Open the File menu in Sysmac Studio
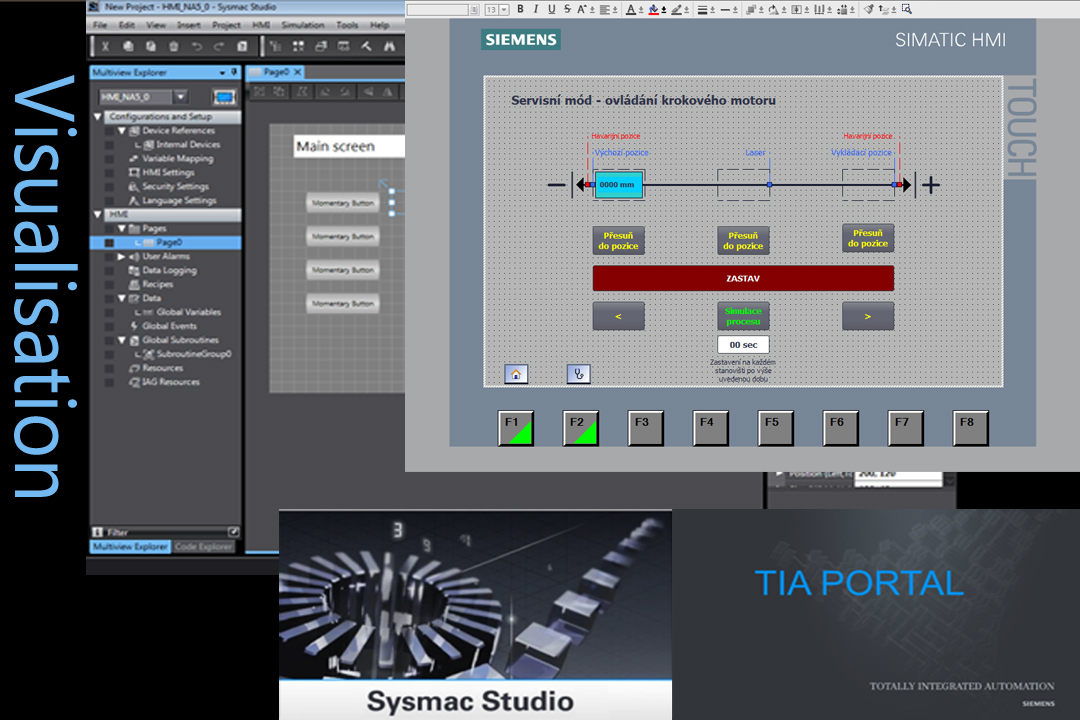The height and width of the screenshot is (720, 1080). pos(100,25)
